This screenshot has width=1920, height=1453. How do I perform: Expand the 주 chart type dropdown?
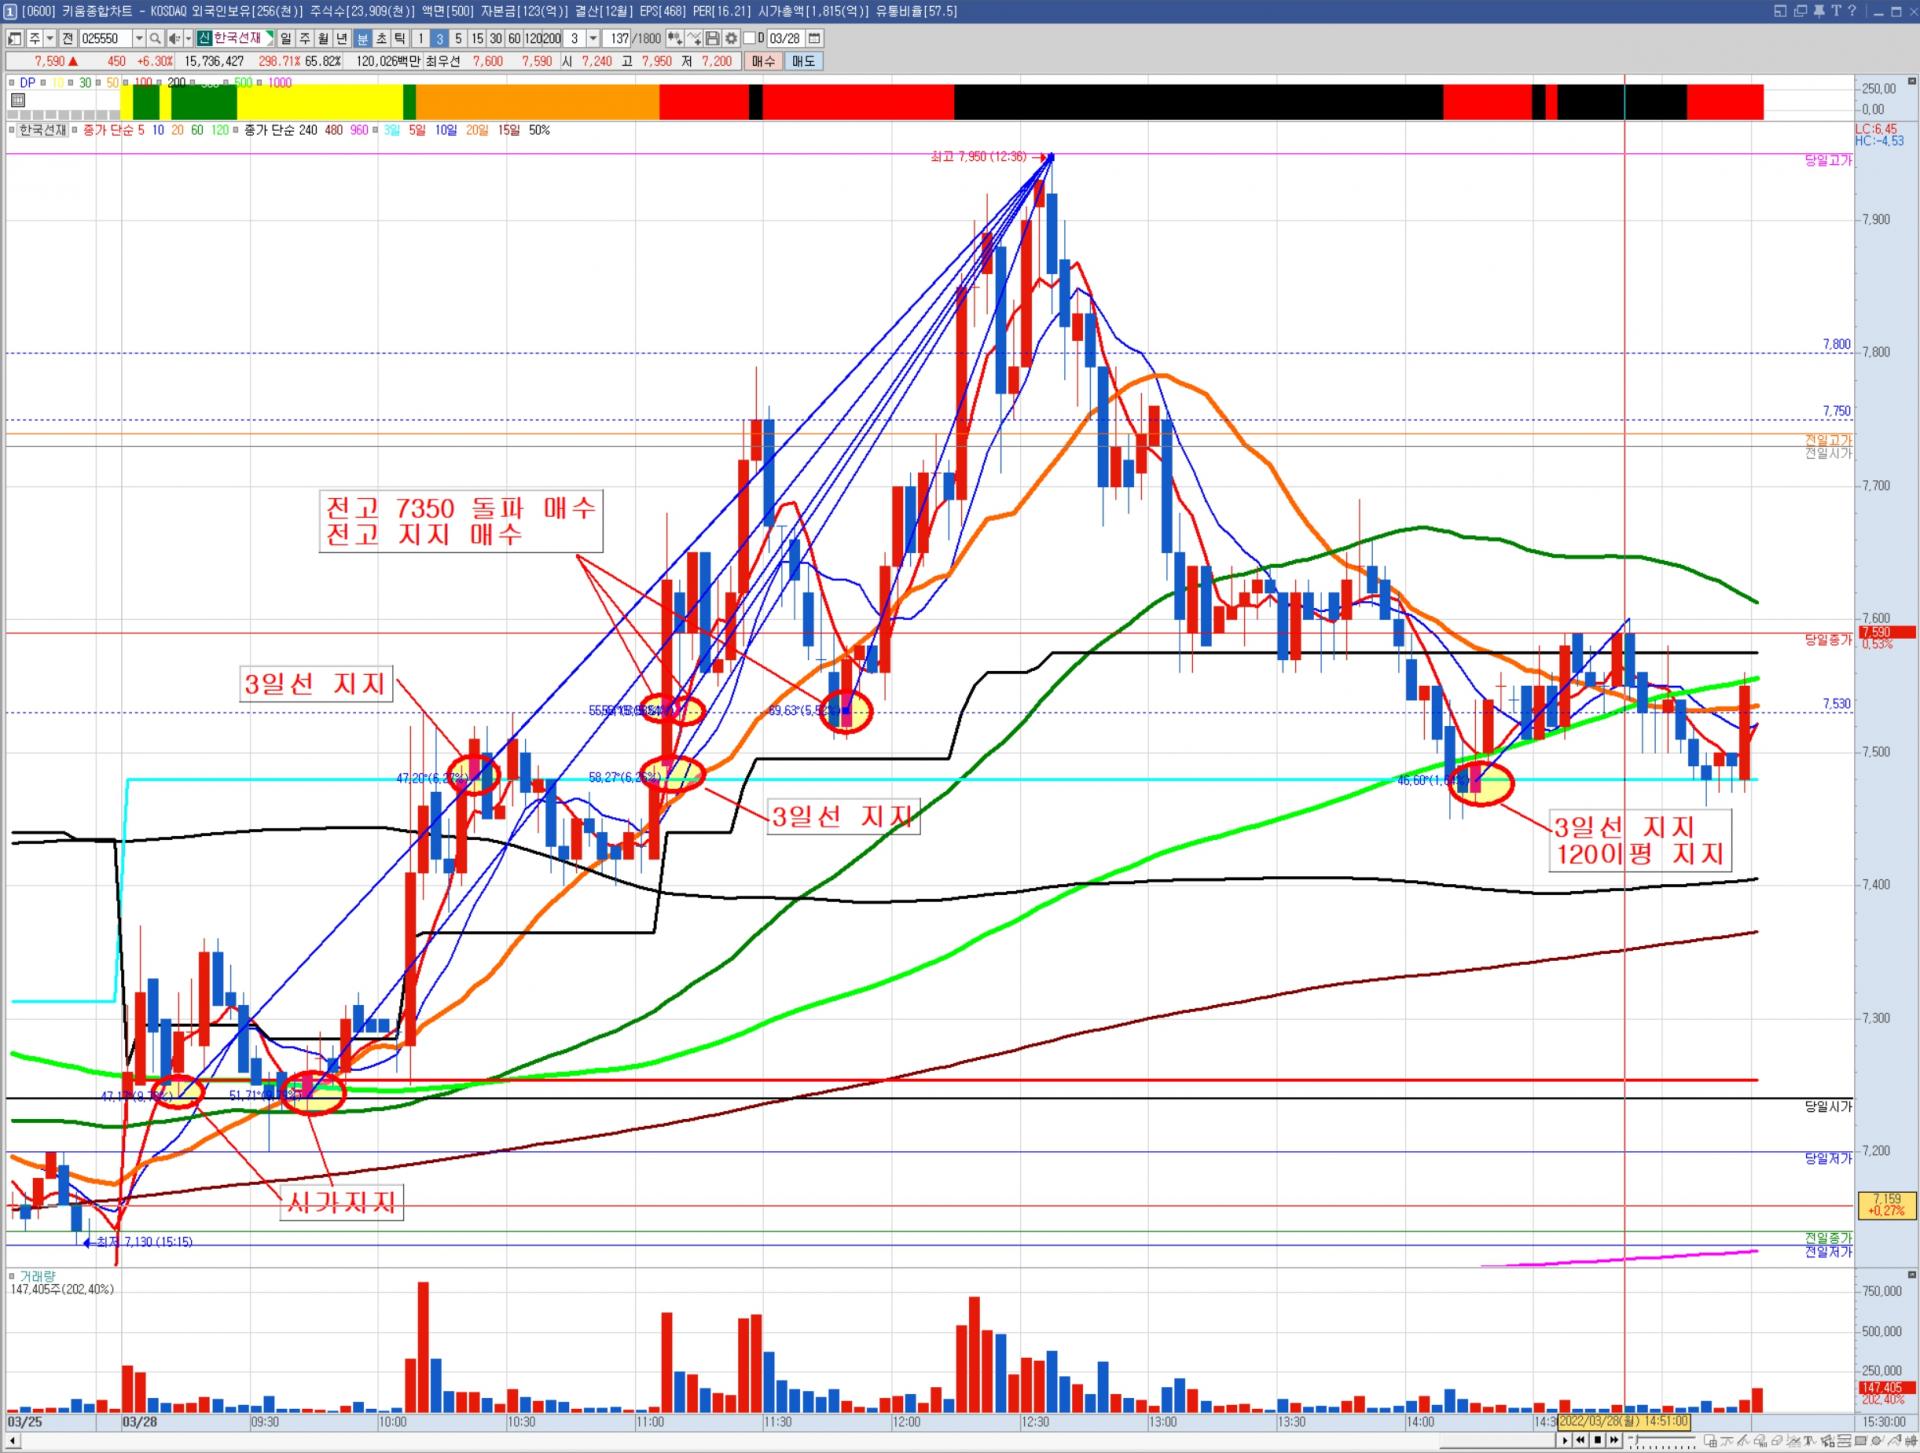point(50,38)
